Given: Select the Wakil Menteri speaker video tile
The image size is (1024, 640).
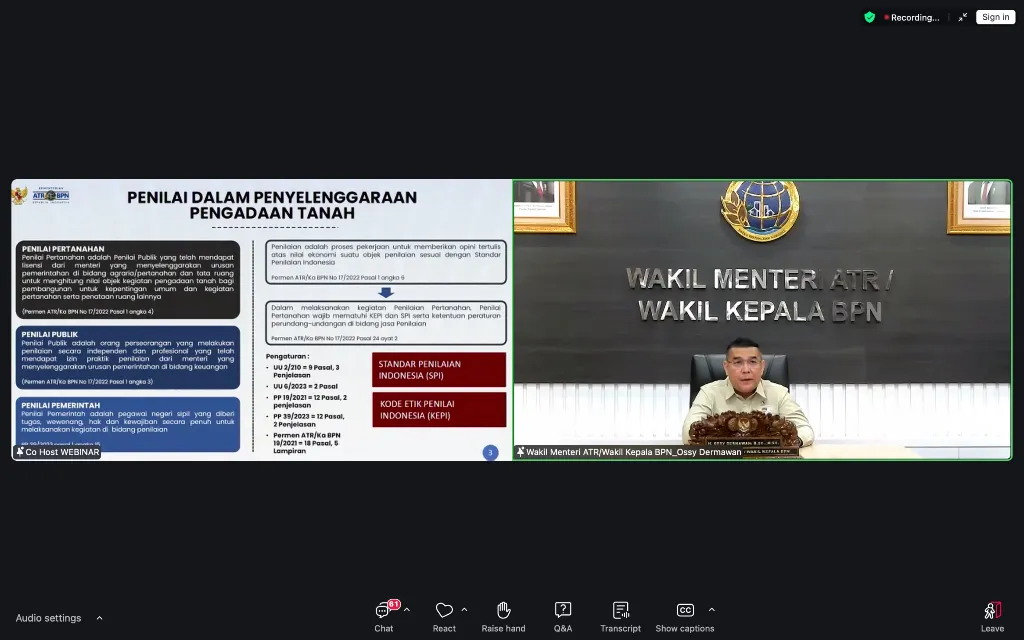Looking at the screenshot, I should pyautogui.click(x=762, y=320).
